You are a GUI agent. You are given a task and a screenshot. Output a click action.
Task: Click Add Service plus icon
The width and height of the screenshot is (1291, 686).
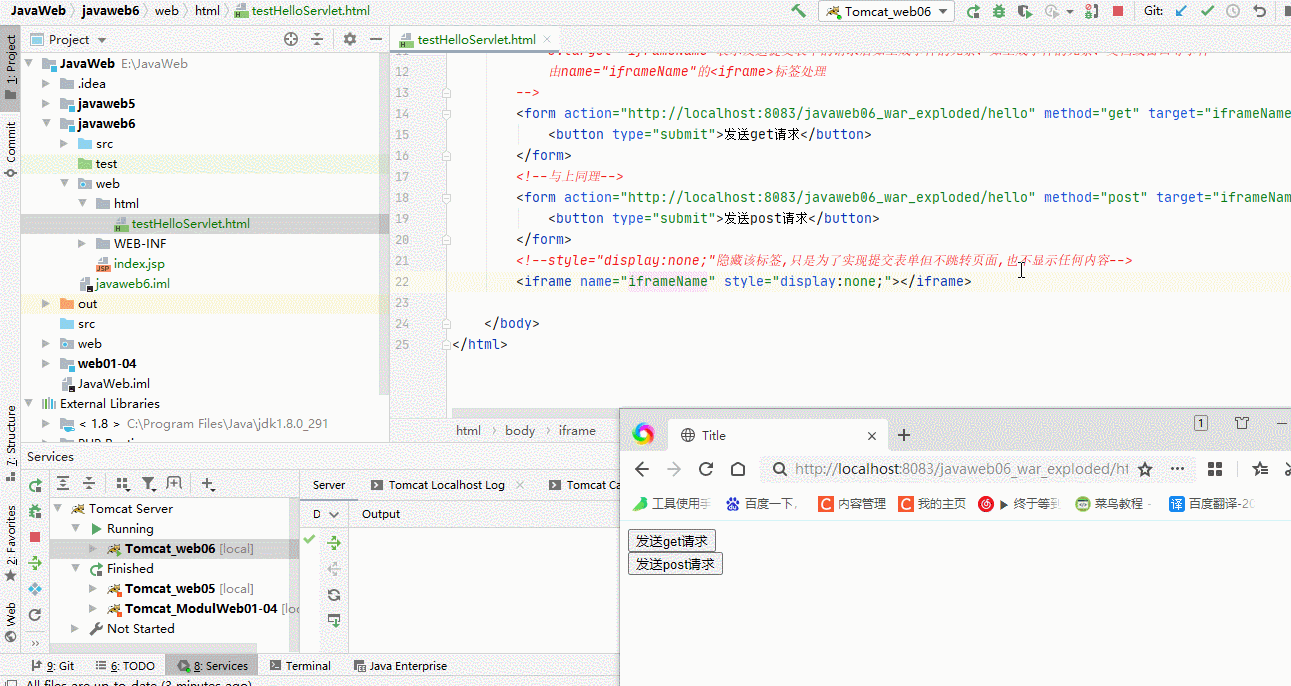(x=208, y=484)
